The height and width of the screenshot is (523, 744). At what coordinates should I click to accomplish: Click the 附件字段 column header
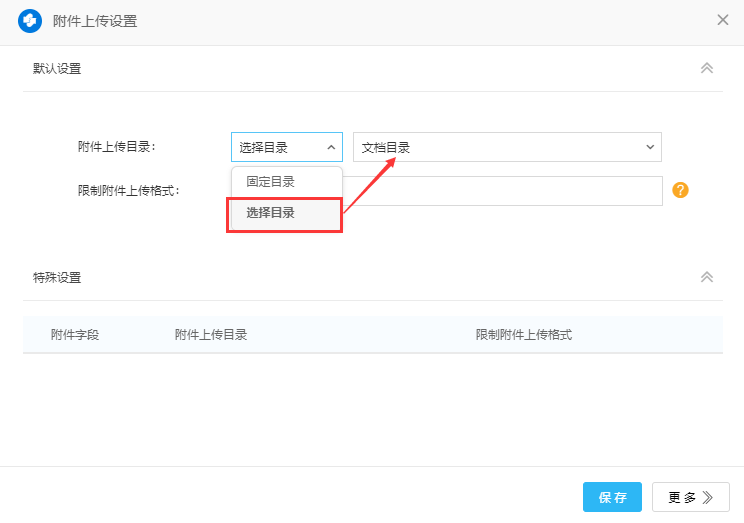75,335
